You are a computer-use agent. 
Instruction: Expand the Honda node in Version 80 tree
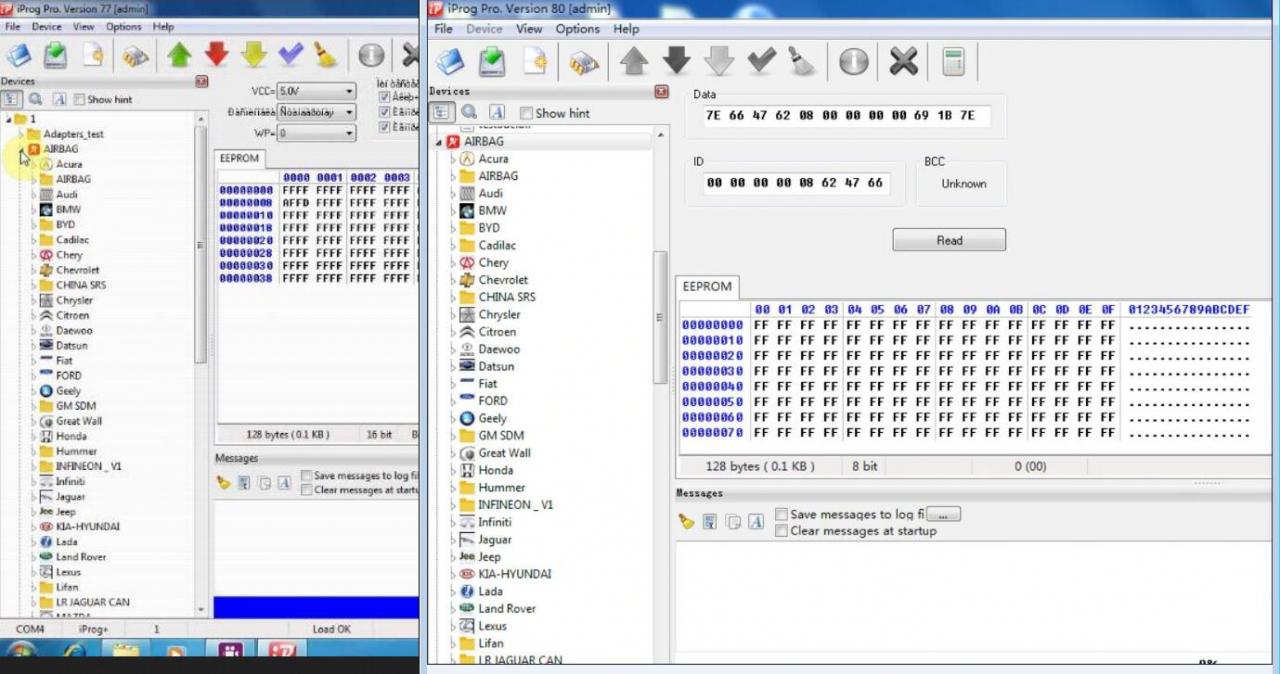point(452,470)
